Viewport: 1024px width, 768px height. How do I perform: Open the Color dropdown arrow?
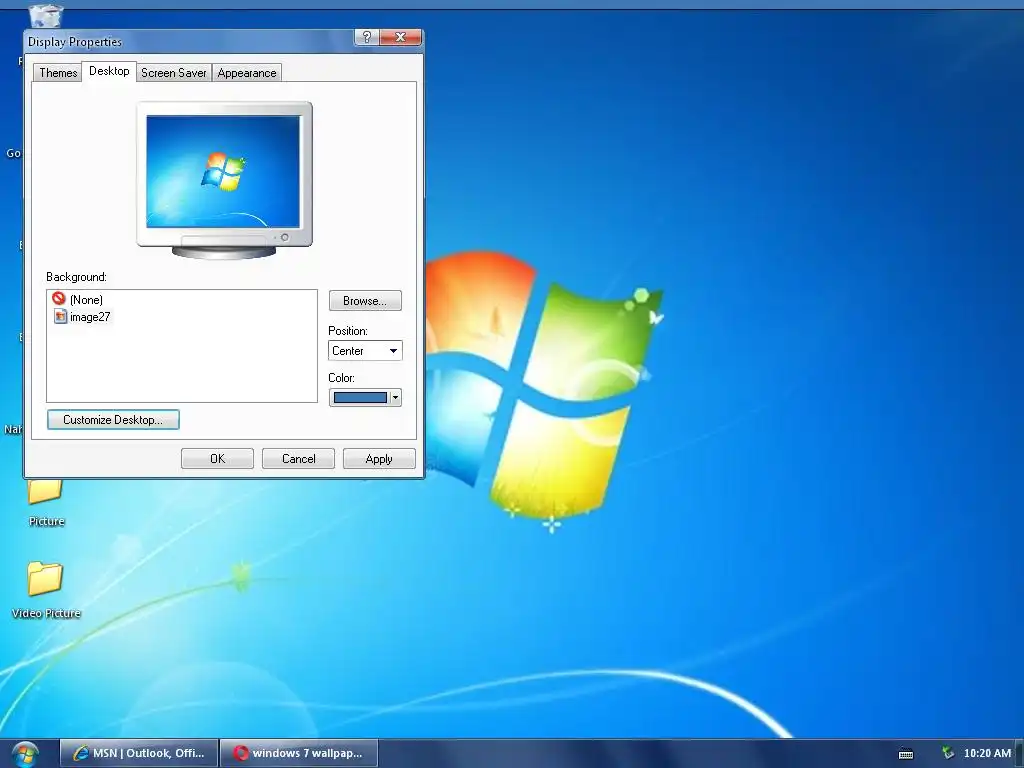[395, 397]
